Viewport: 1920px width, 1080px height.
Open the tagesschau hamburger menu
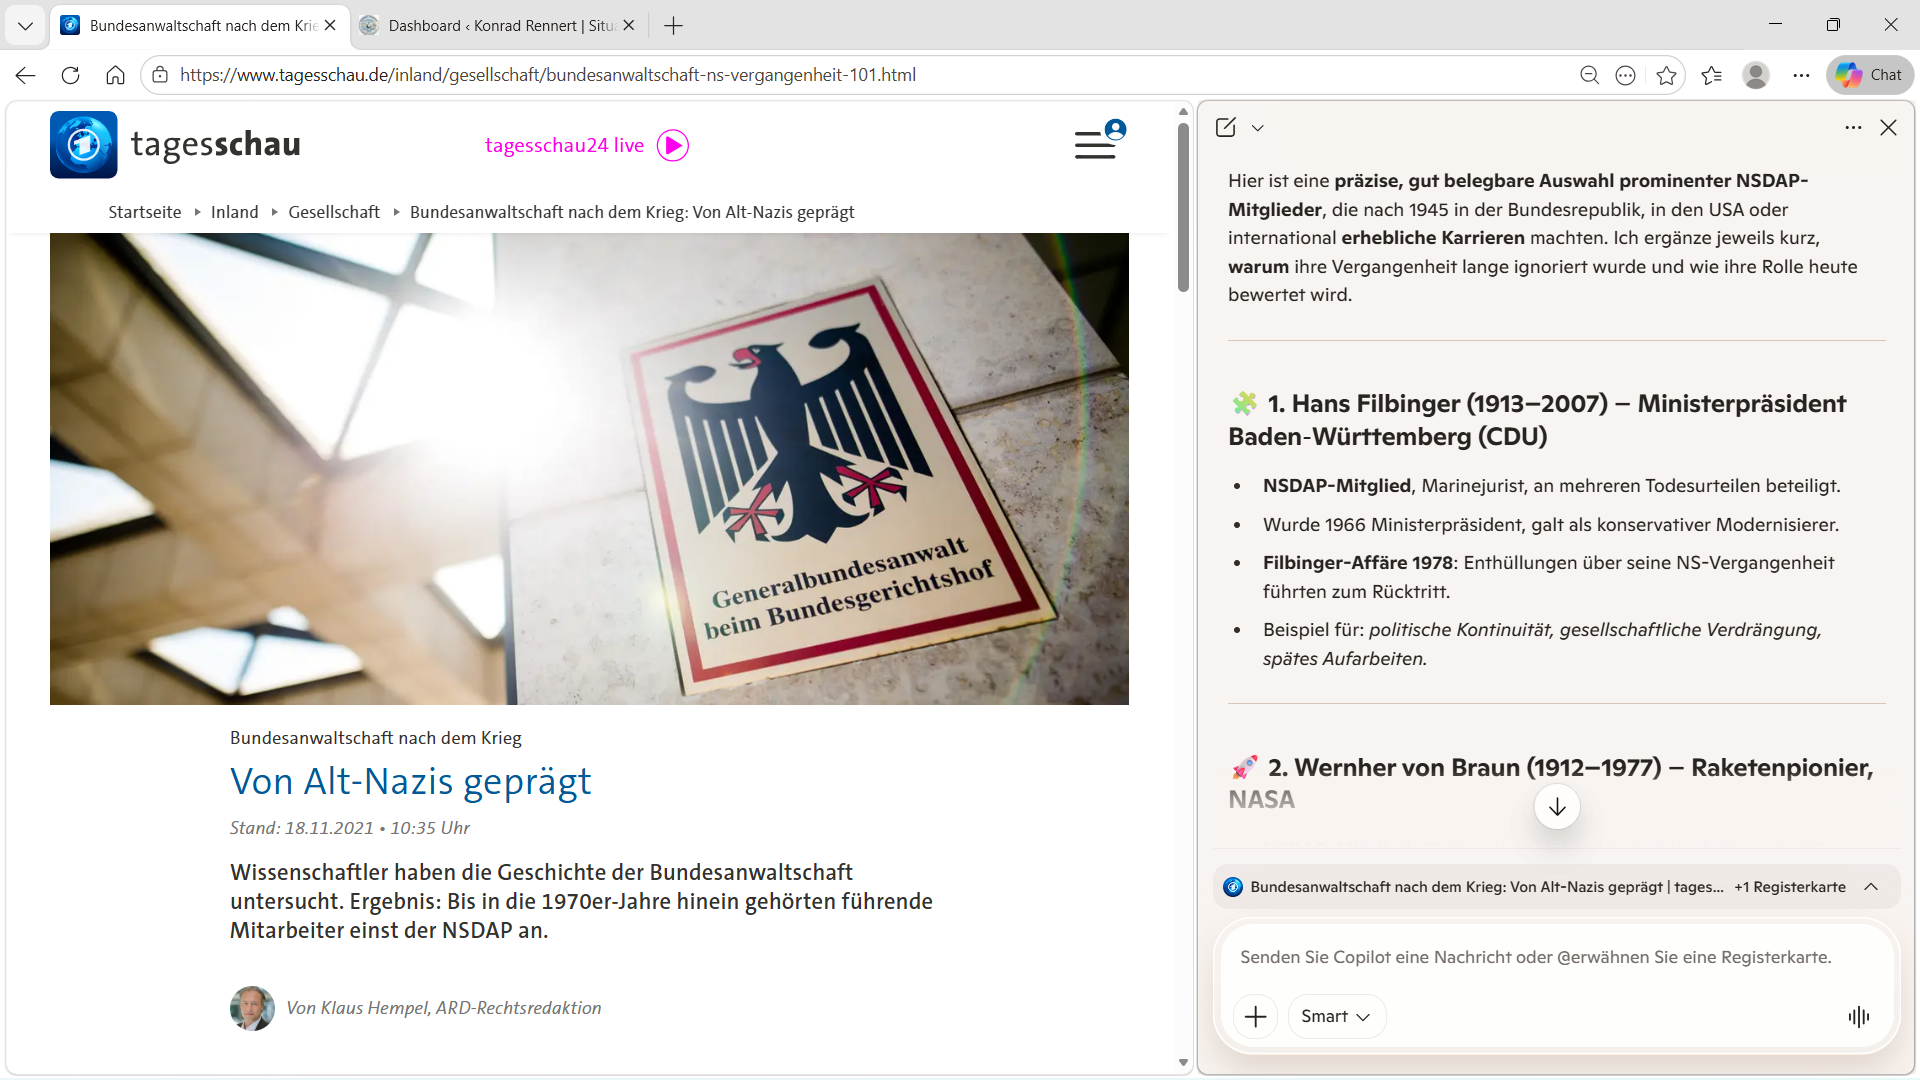(1095, 146)
